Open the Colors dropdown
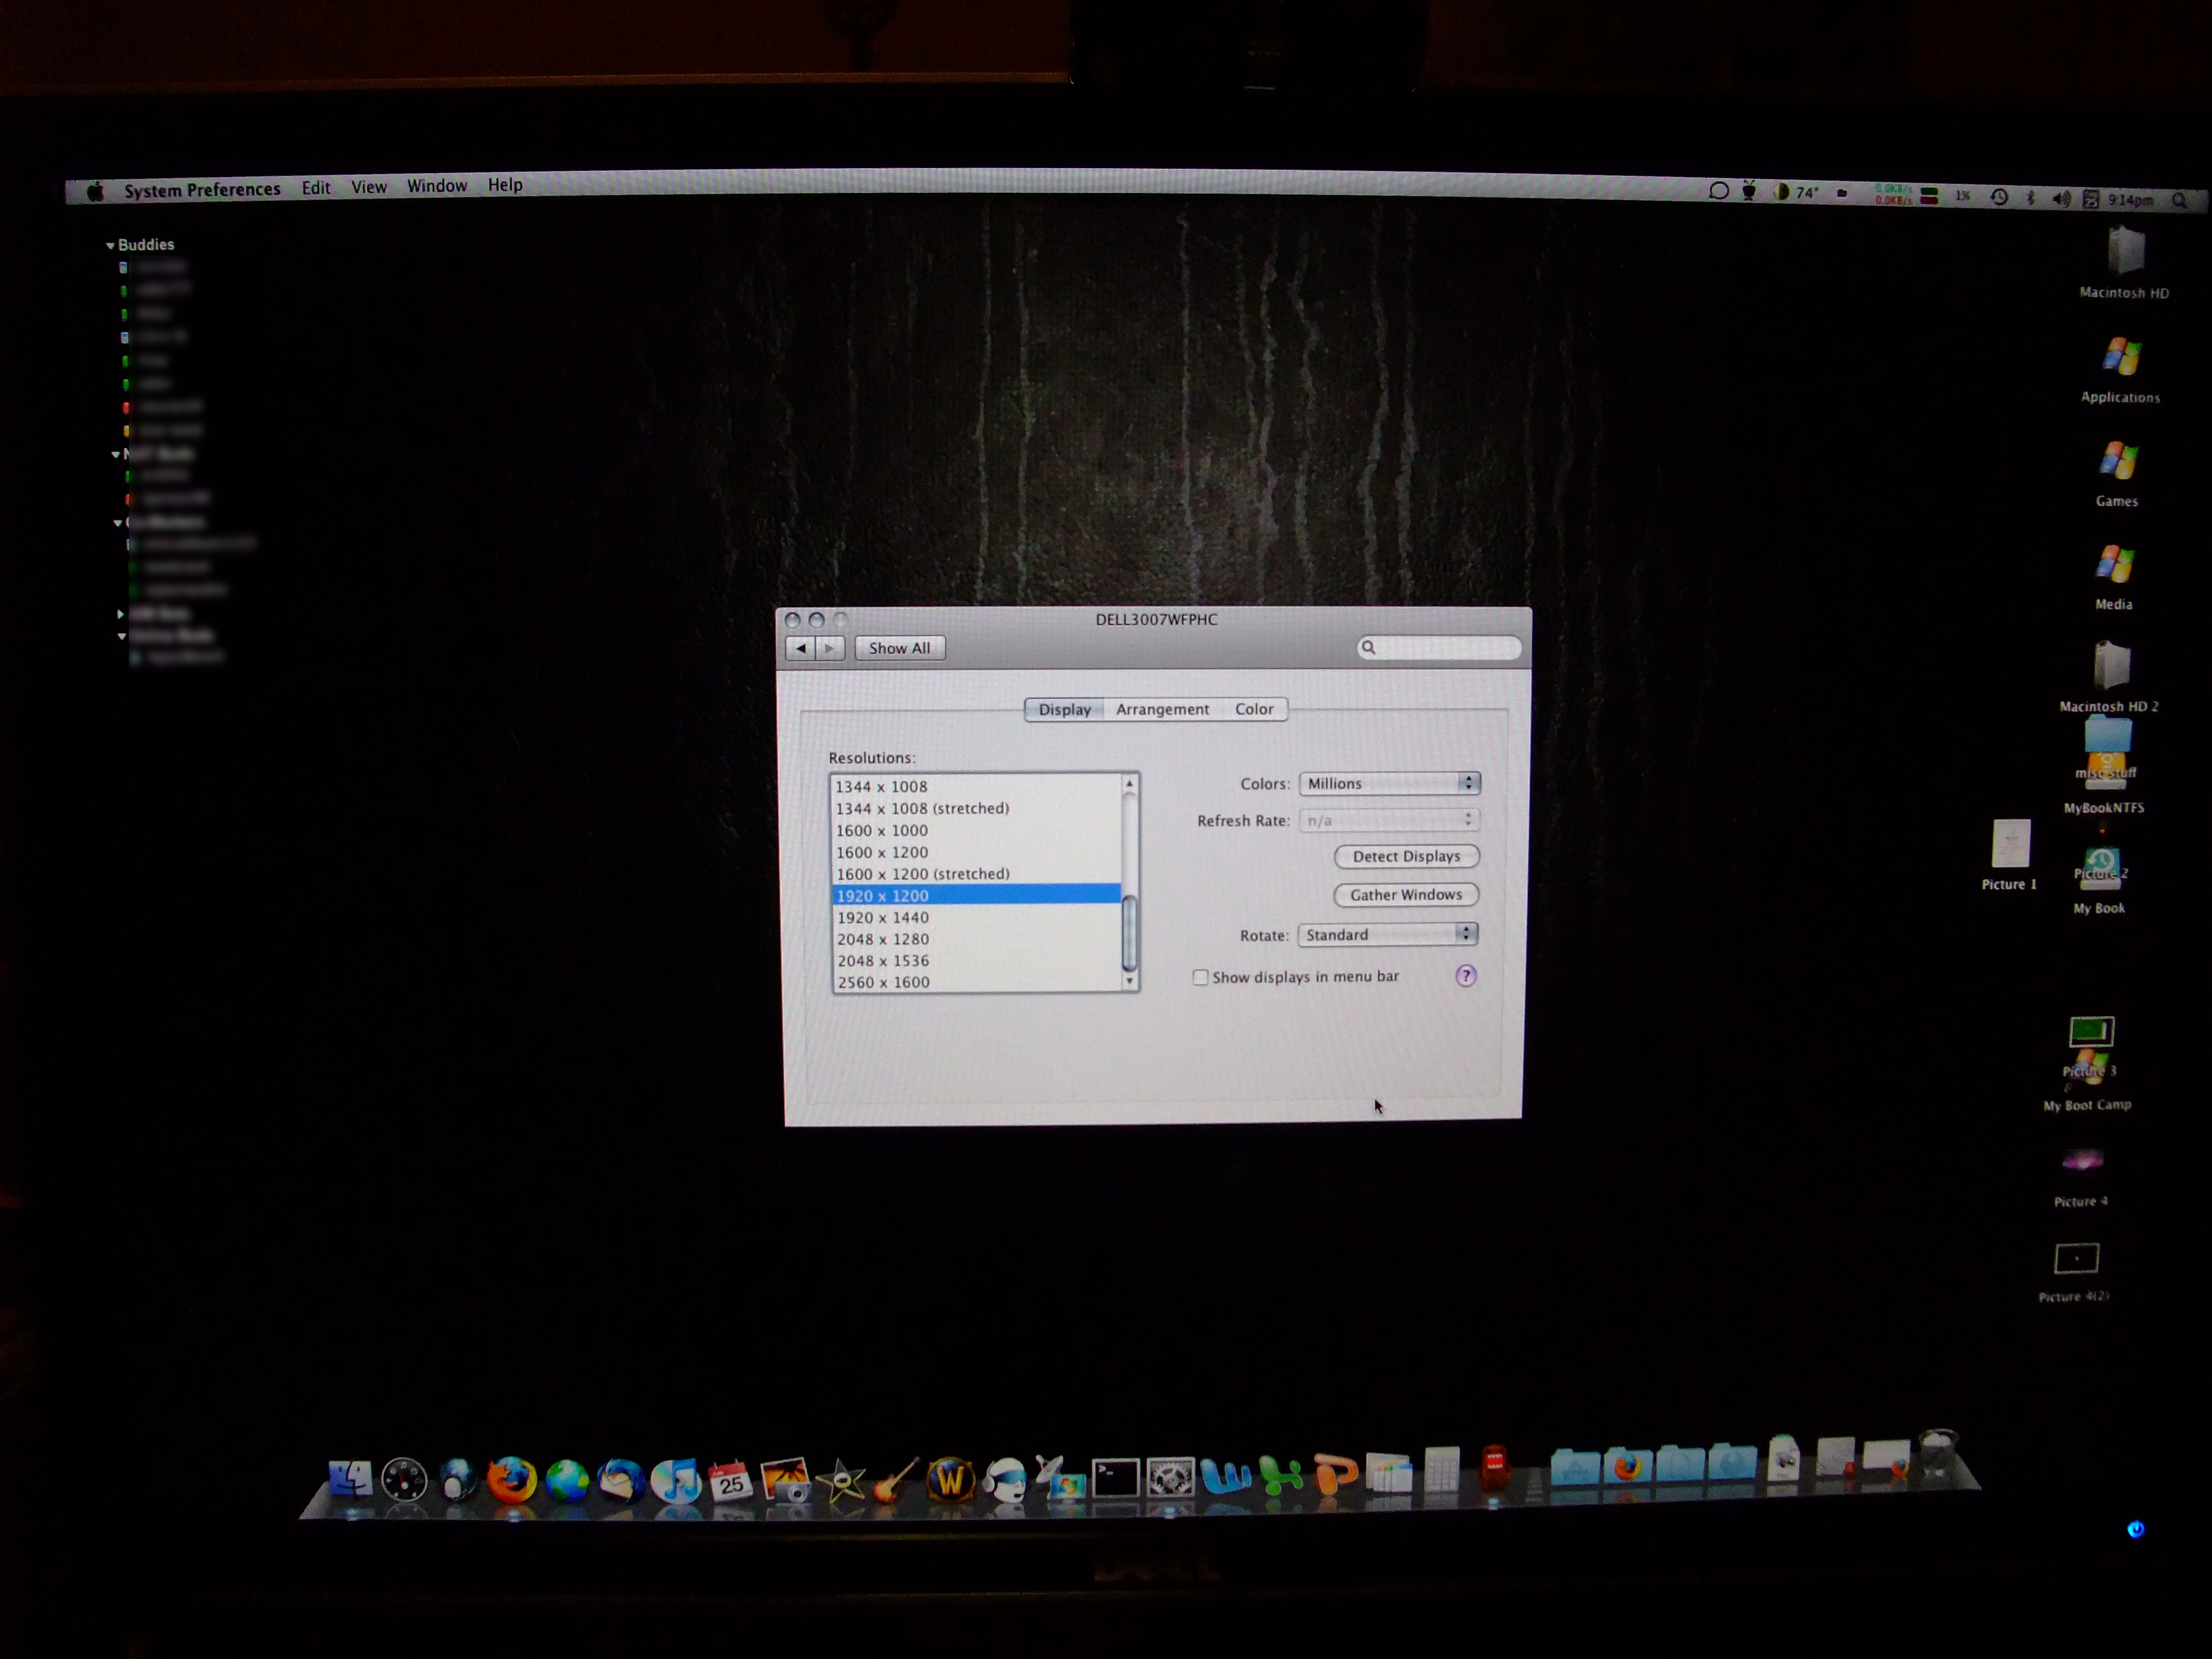The image size is (2212, 1659). pyautogui.click(x=1389, y=783)
